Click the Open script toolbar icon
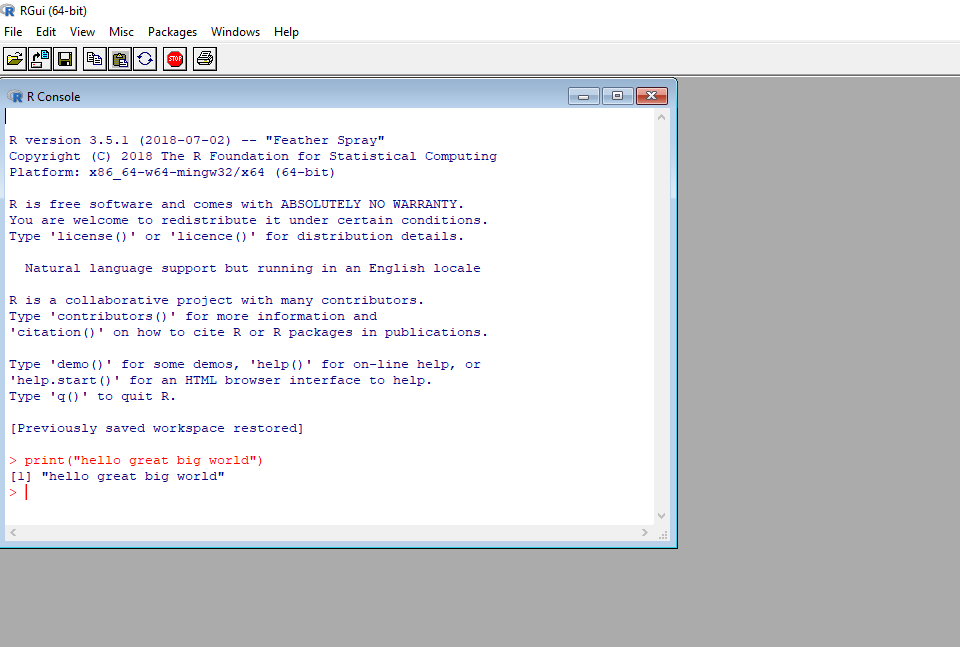The width and height of the screenshot is (960, 647). [x=15, y=59]
